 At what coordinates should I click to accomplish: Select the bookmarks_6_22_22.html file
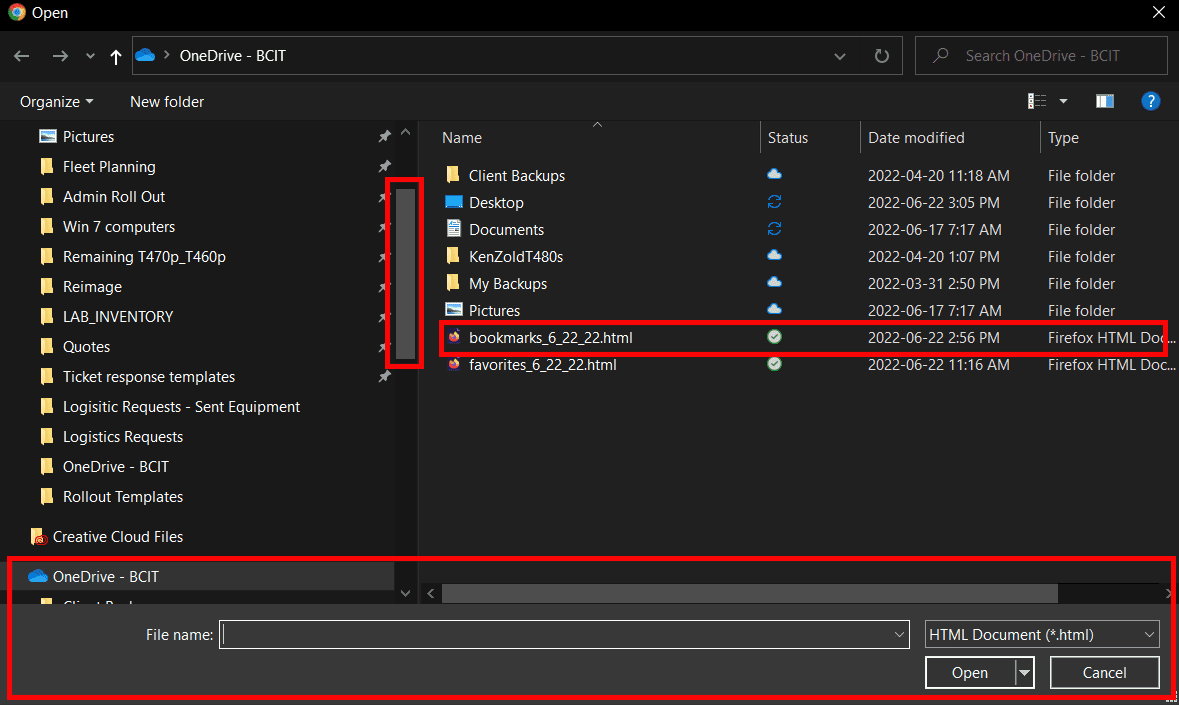[x=550, y=338]
